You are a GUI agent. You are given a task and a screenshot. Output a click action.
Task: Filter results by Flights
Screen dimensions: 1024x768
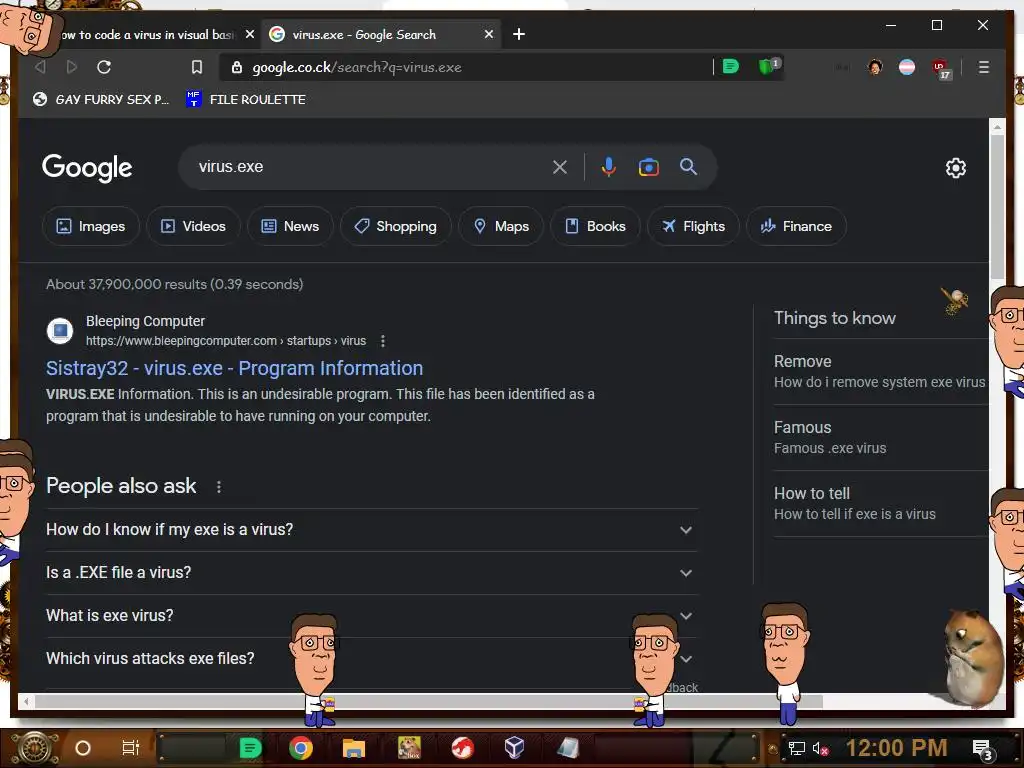[693, 226]
